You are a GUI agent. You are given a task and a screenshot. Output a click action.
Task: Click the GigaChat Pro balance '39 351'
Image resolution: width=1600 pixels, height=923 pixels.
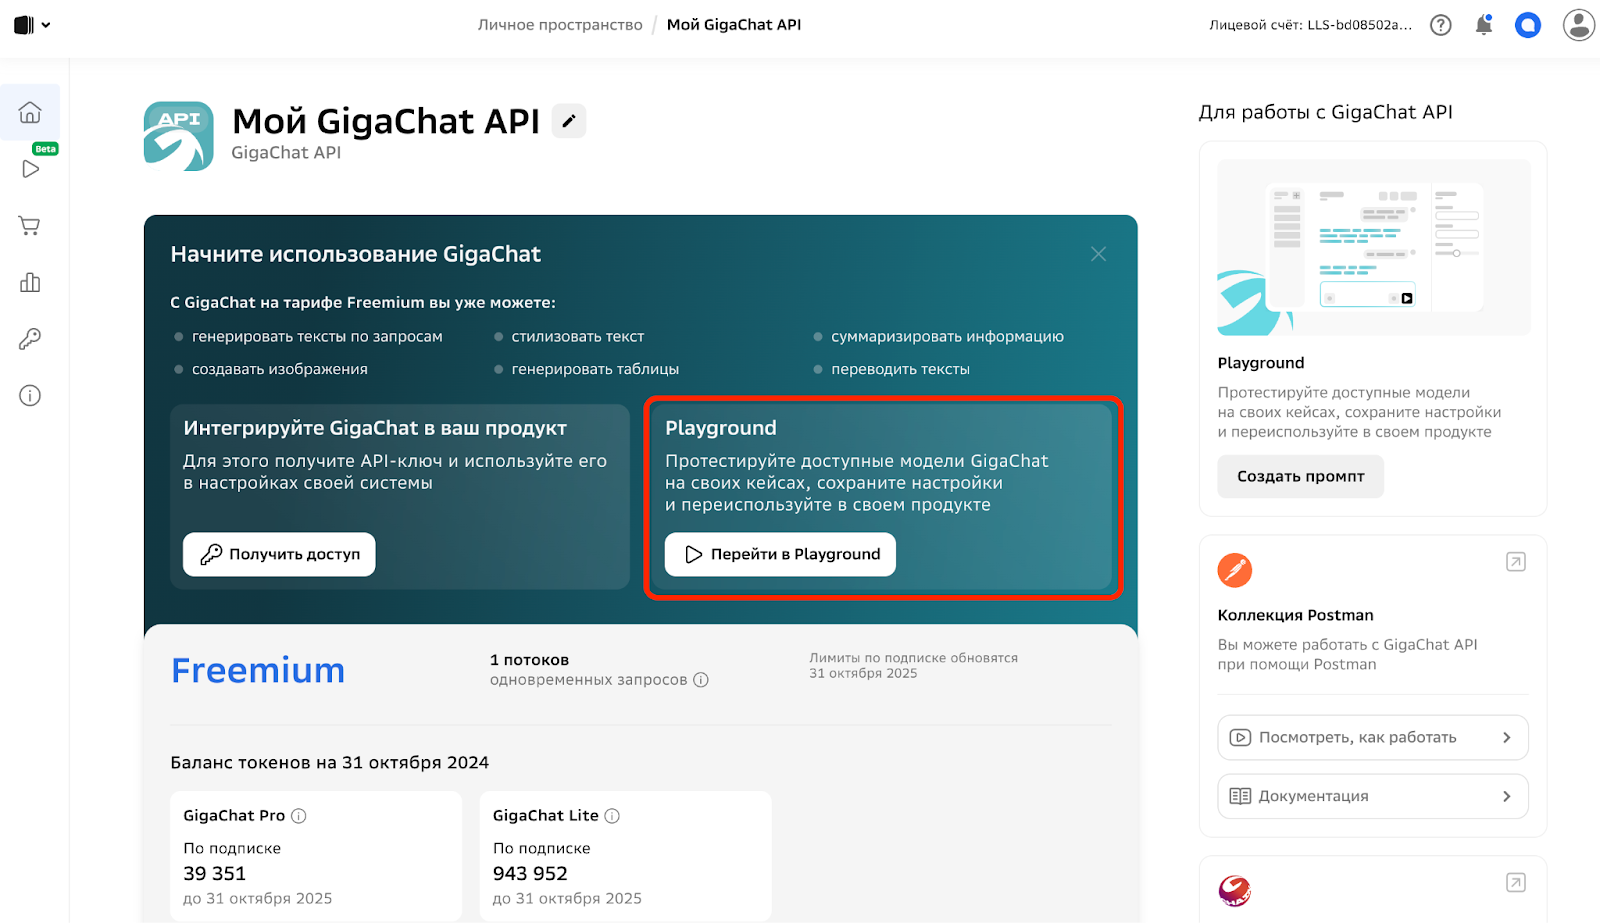(214, 873)
